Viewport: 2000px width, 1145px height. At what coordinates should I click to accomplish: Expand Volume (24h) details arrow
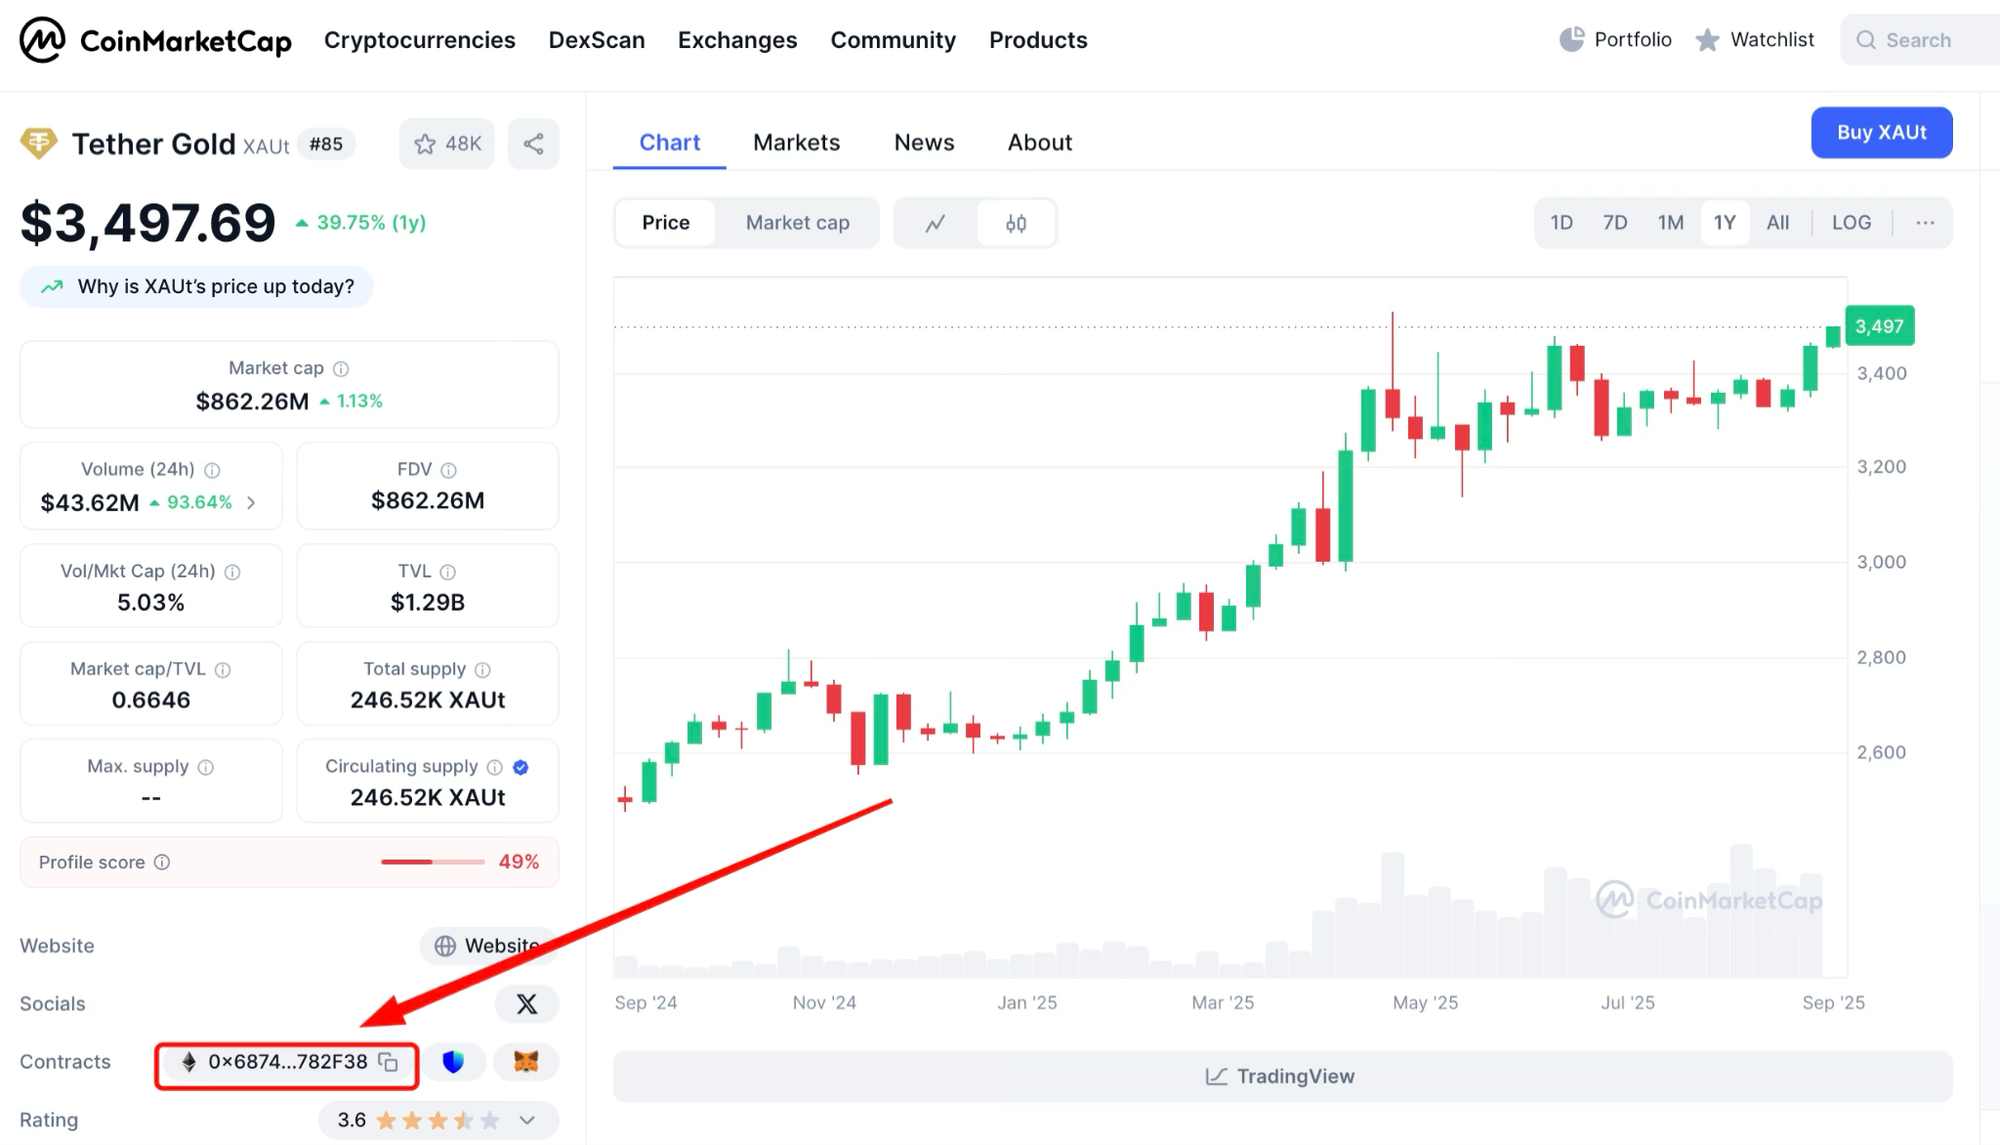click(251, 503)
